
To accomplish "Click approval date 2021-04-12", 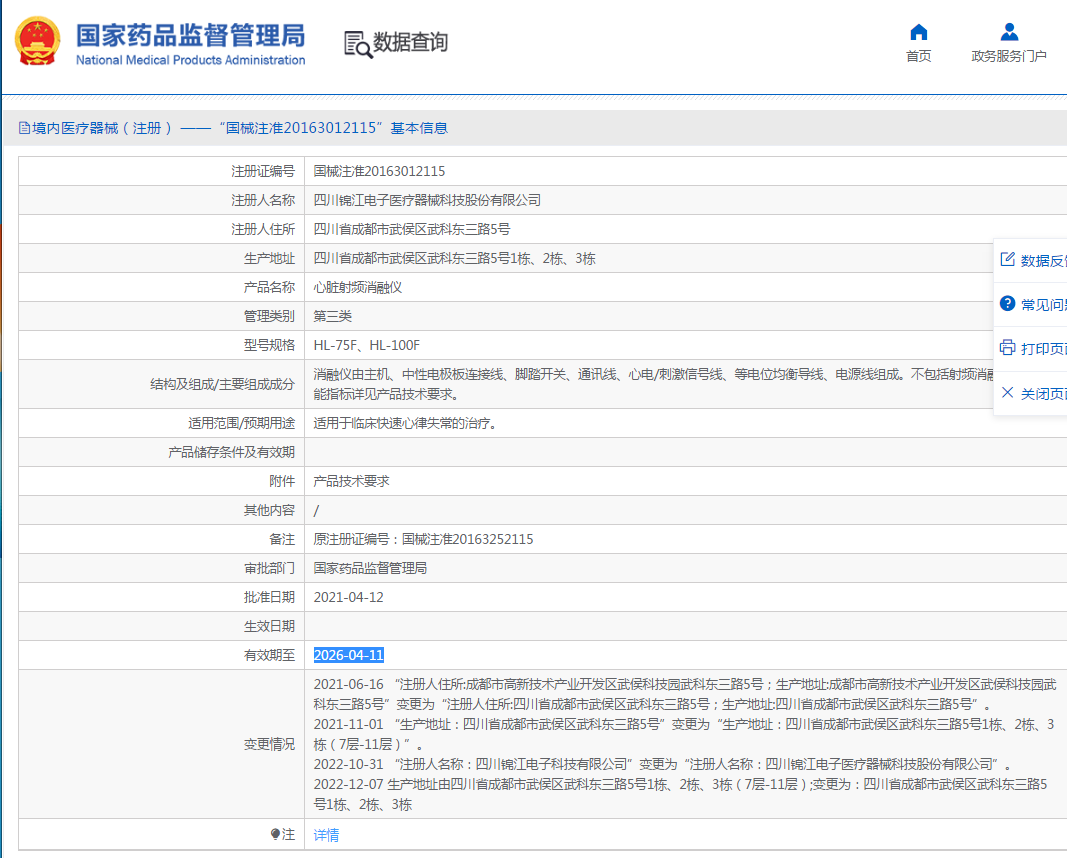I will pos(348,597).
